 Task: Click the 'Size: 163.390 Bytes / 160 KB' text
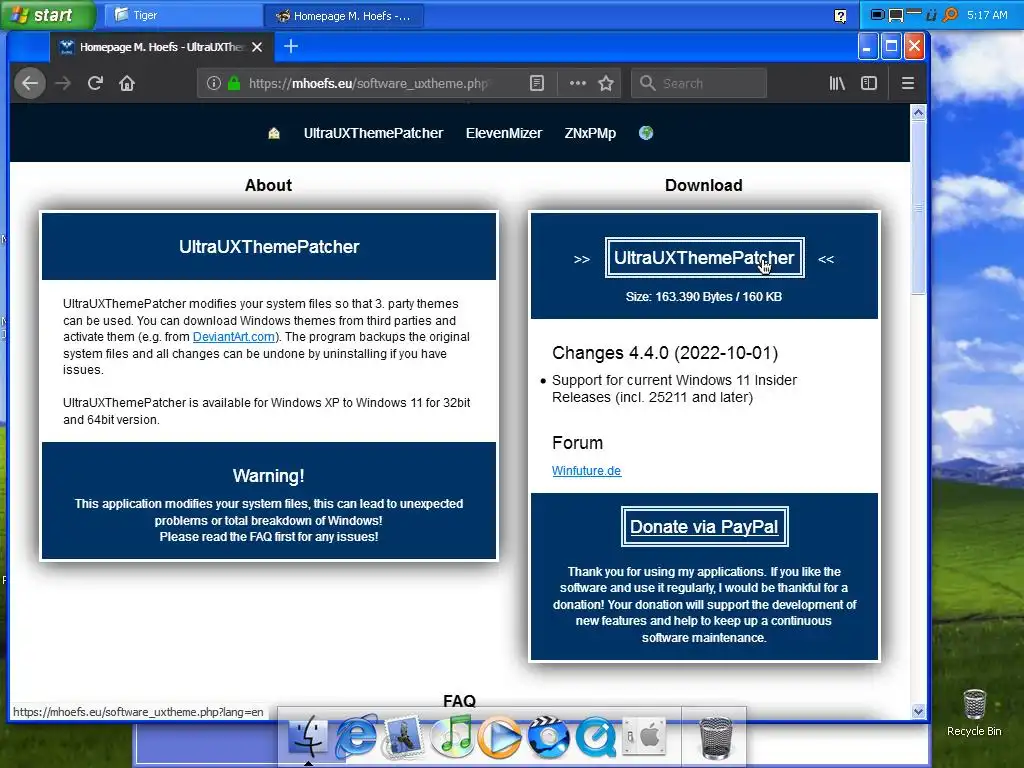[703, 296]
